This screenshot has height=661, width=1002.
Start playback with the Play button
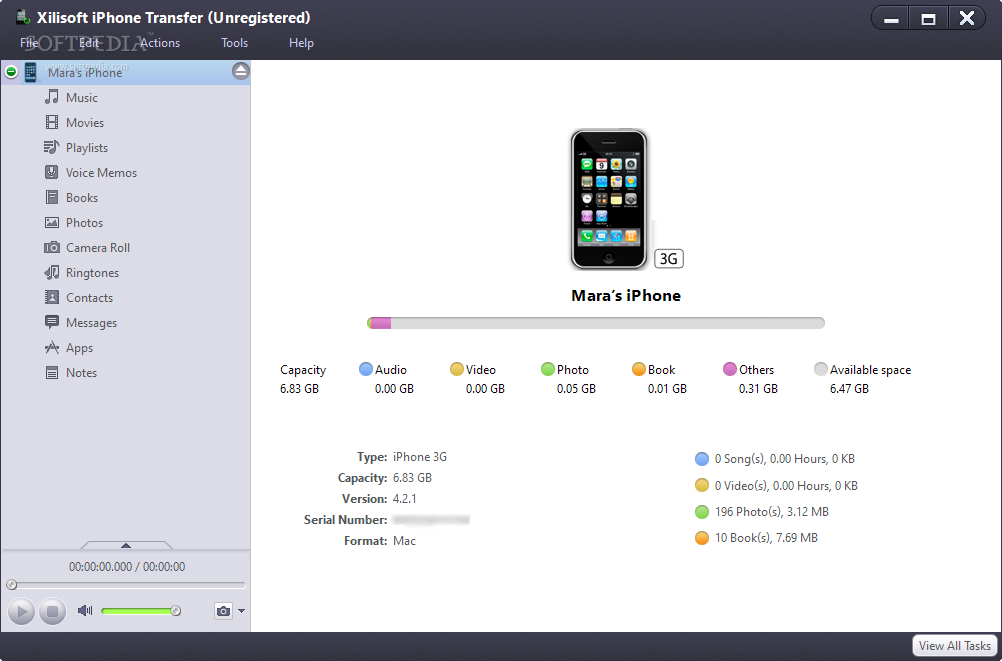[x=21, y=612]
